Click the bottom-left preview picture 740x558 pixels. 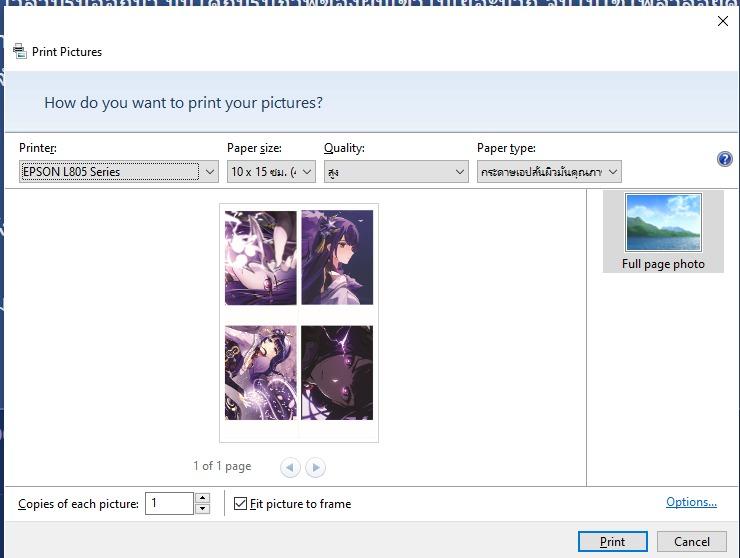tap(261, 372)
